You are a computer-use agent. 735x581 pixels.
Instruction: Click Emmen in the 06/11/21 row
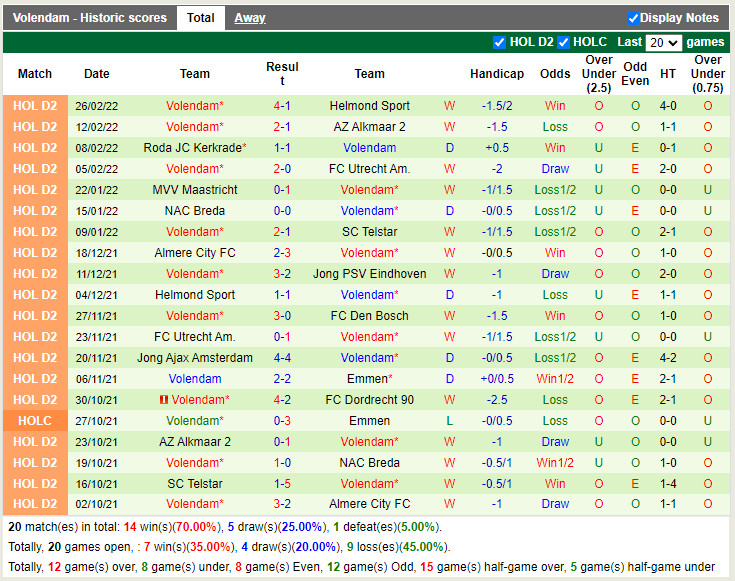point(367,379)
